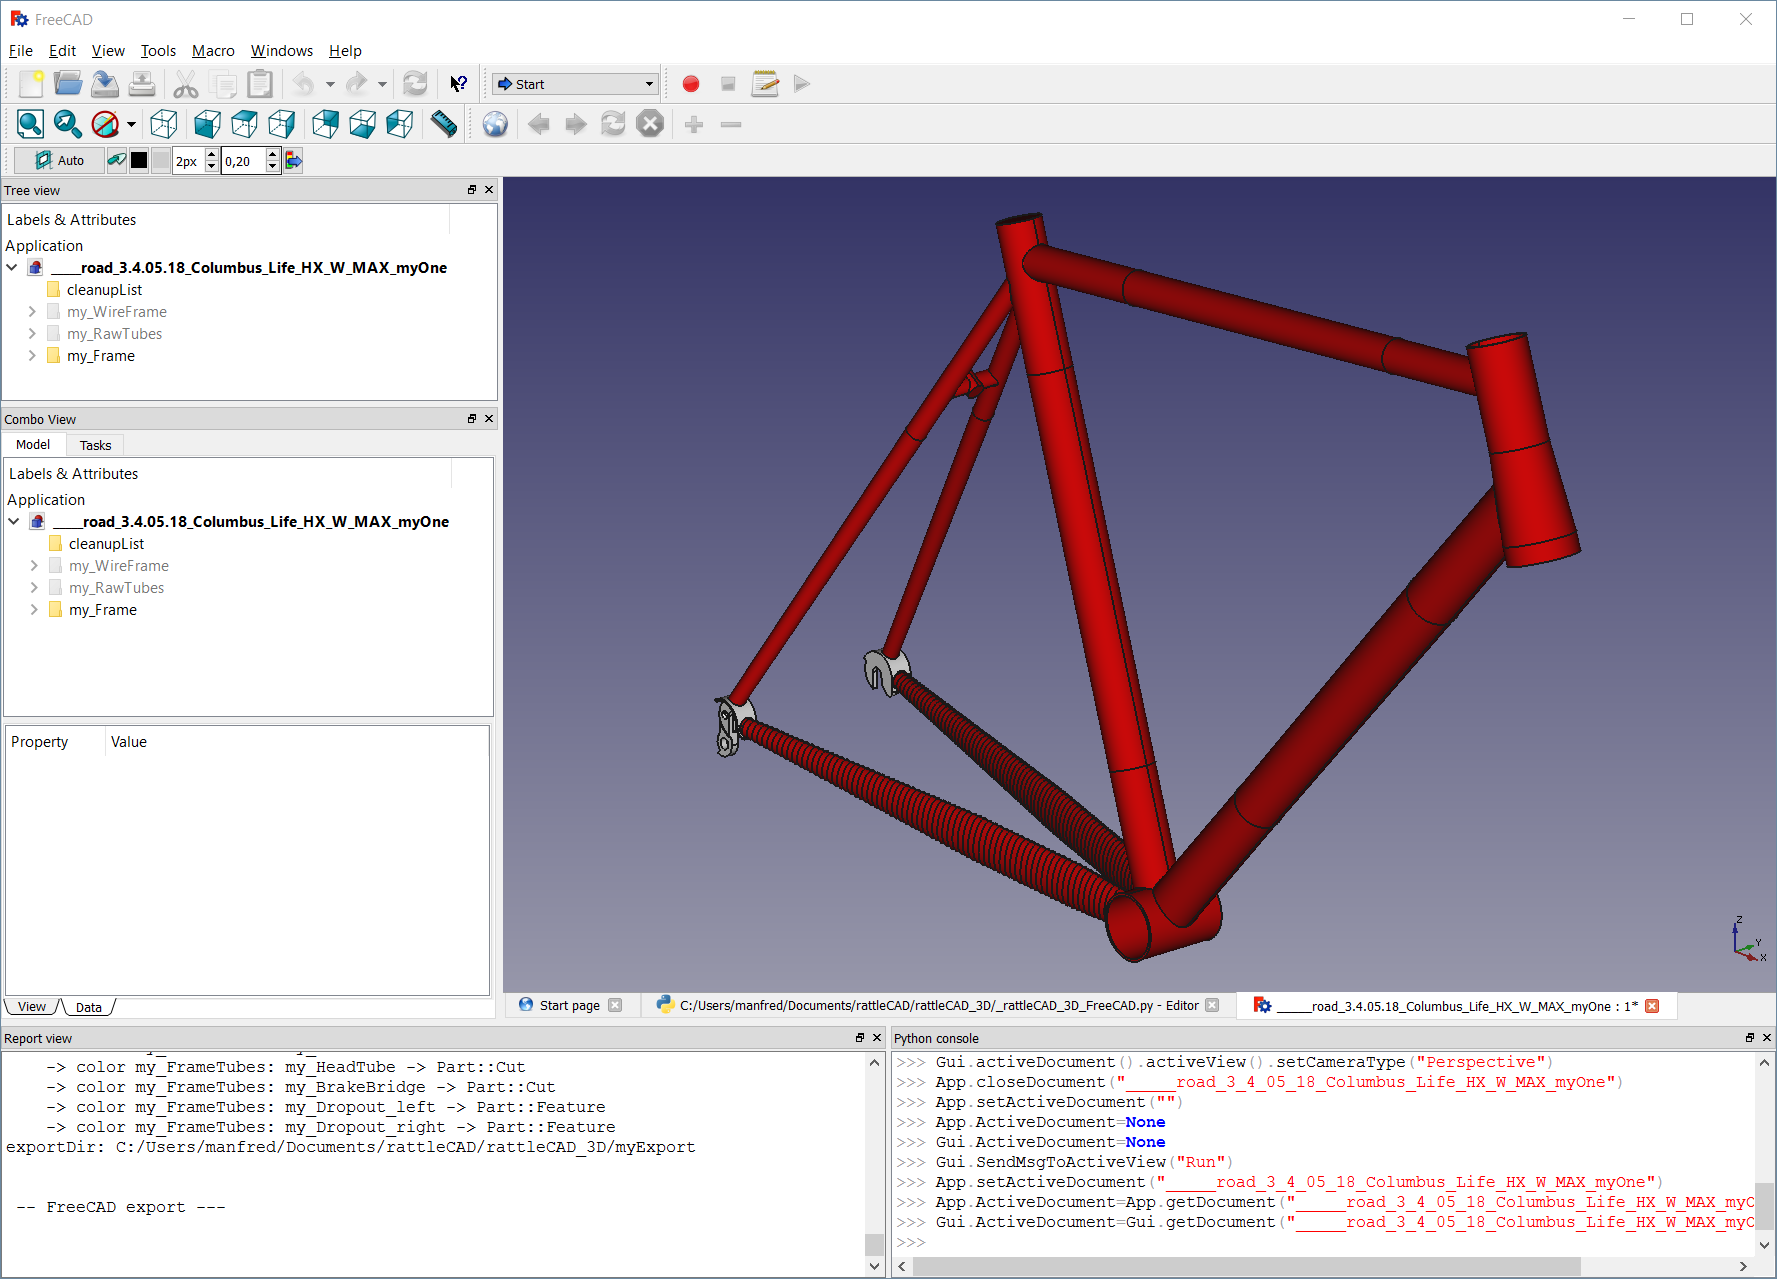Switch to the Tasks tab

point(96,446)
